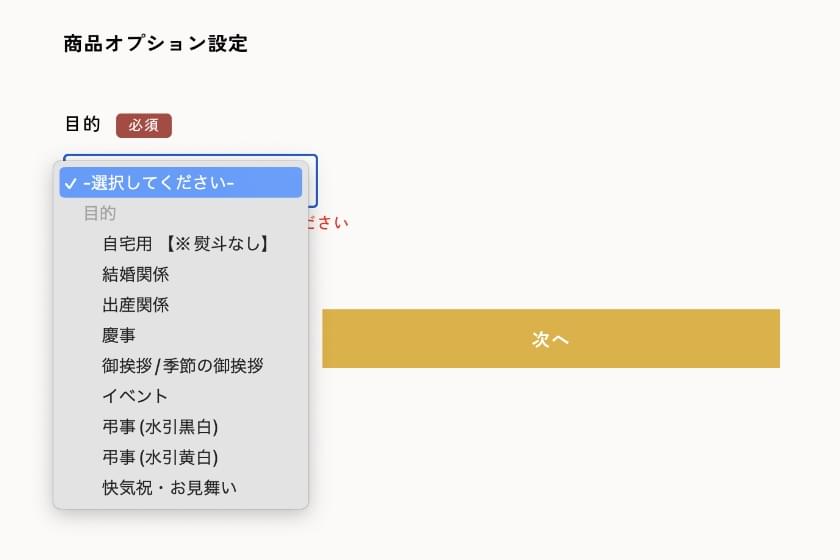Click the red validation error text
Viewport: 840px width, 560px height.
coord(329,222)
